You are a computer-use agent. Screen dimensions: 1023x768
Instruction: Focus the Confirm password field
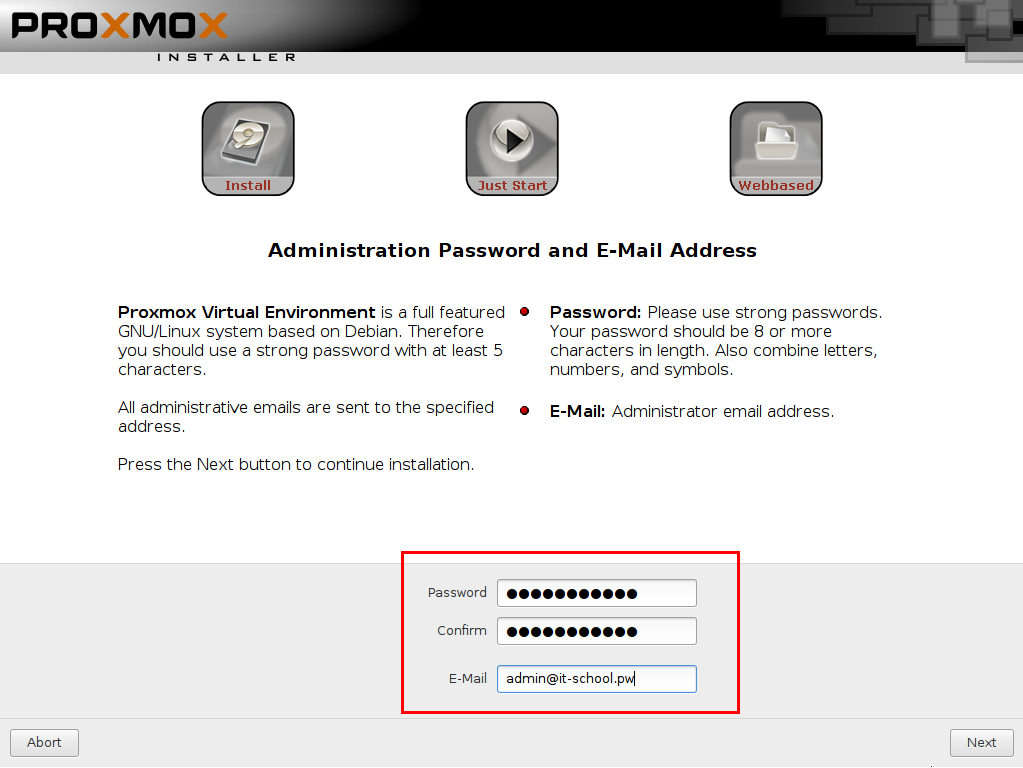click(596, 631)
